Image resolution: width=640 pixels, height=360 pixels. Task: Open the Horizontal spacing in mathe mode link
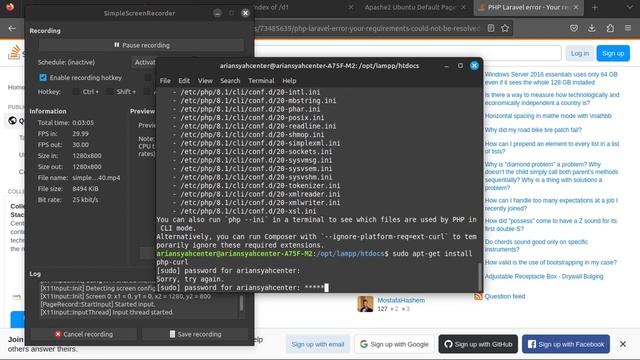tap(548, 116)
